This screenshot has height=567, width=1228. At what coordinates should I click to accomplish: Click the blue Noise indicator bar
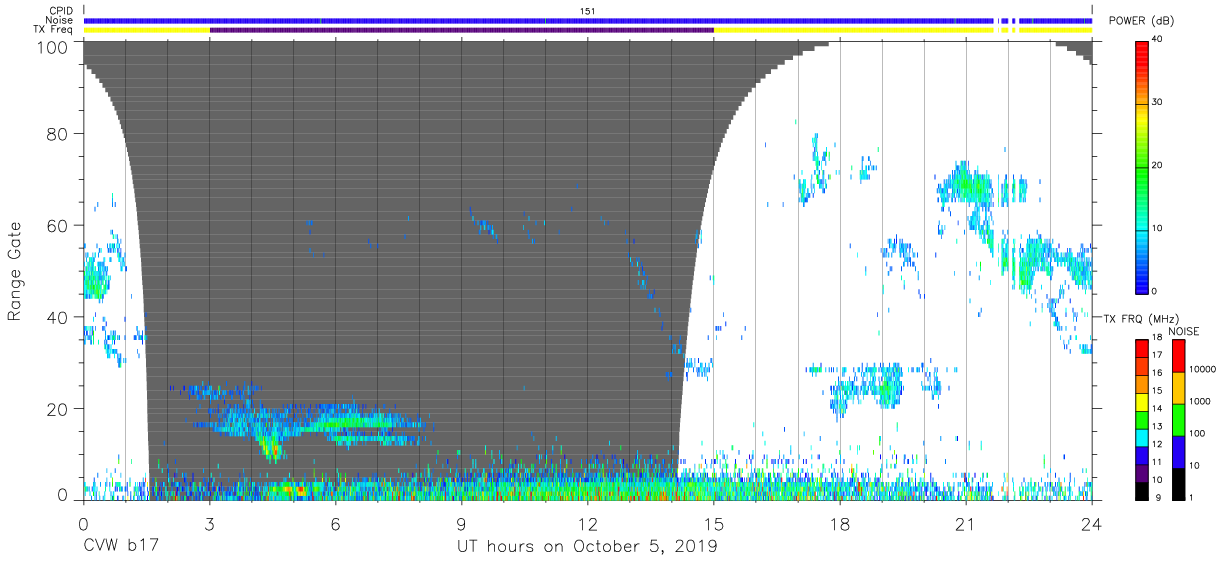588,20
